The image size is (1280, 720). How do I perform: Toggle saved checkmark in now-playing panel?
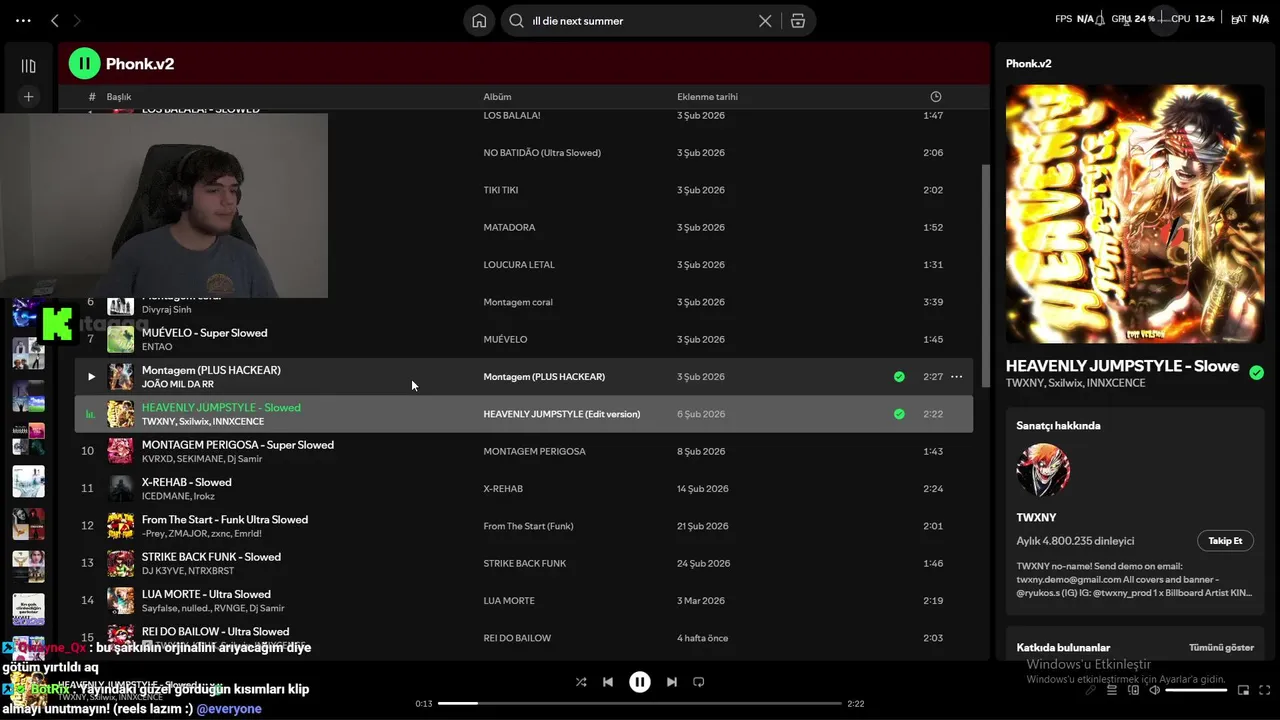point(1256,373)
